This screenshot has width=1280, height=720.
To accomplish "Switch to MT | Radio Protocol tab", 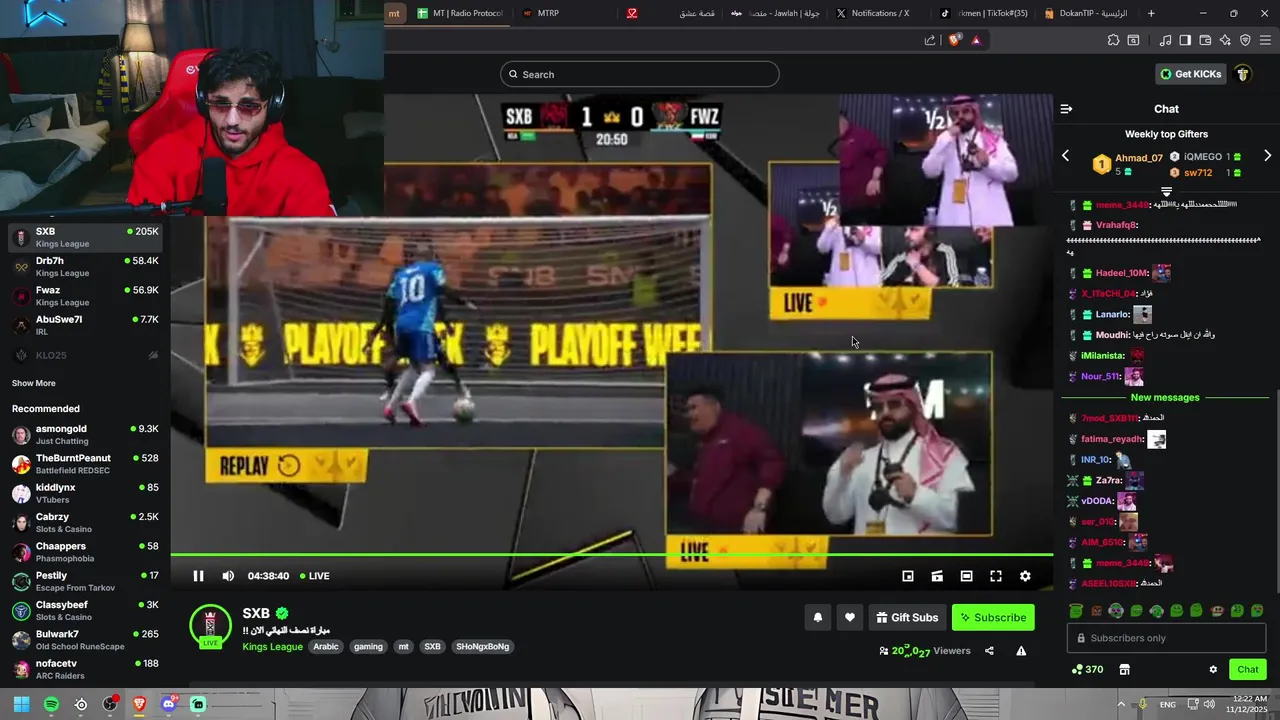I will 460,13.
